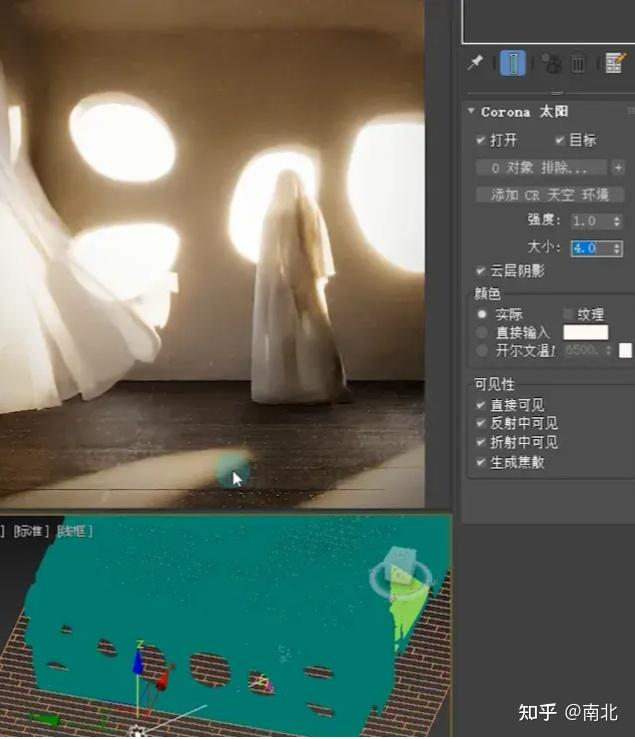This screenshot has width=635, height=739.
Task: Toggle the 云层阴影 checkbox
Action: point(480,271)
